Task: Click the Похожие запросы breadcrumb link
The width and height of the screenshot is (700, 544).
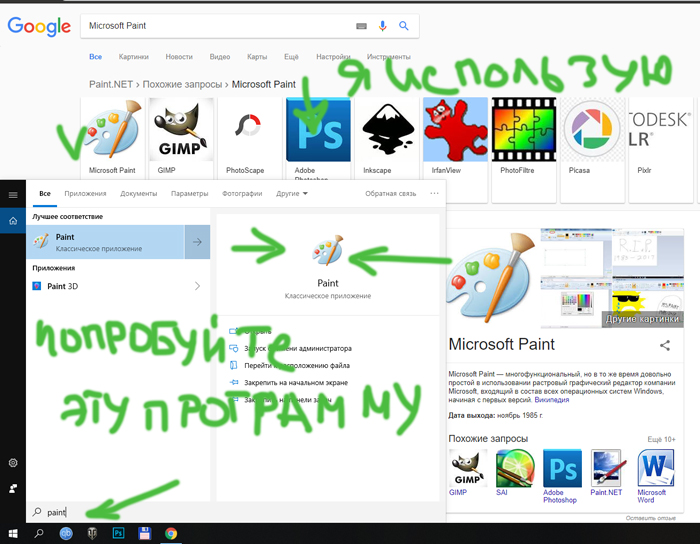Action: (182, 84)
